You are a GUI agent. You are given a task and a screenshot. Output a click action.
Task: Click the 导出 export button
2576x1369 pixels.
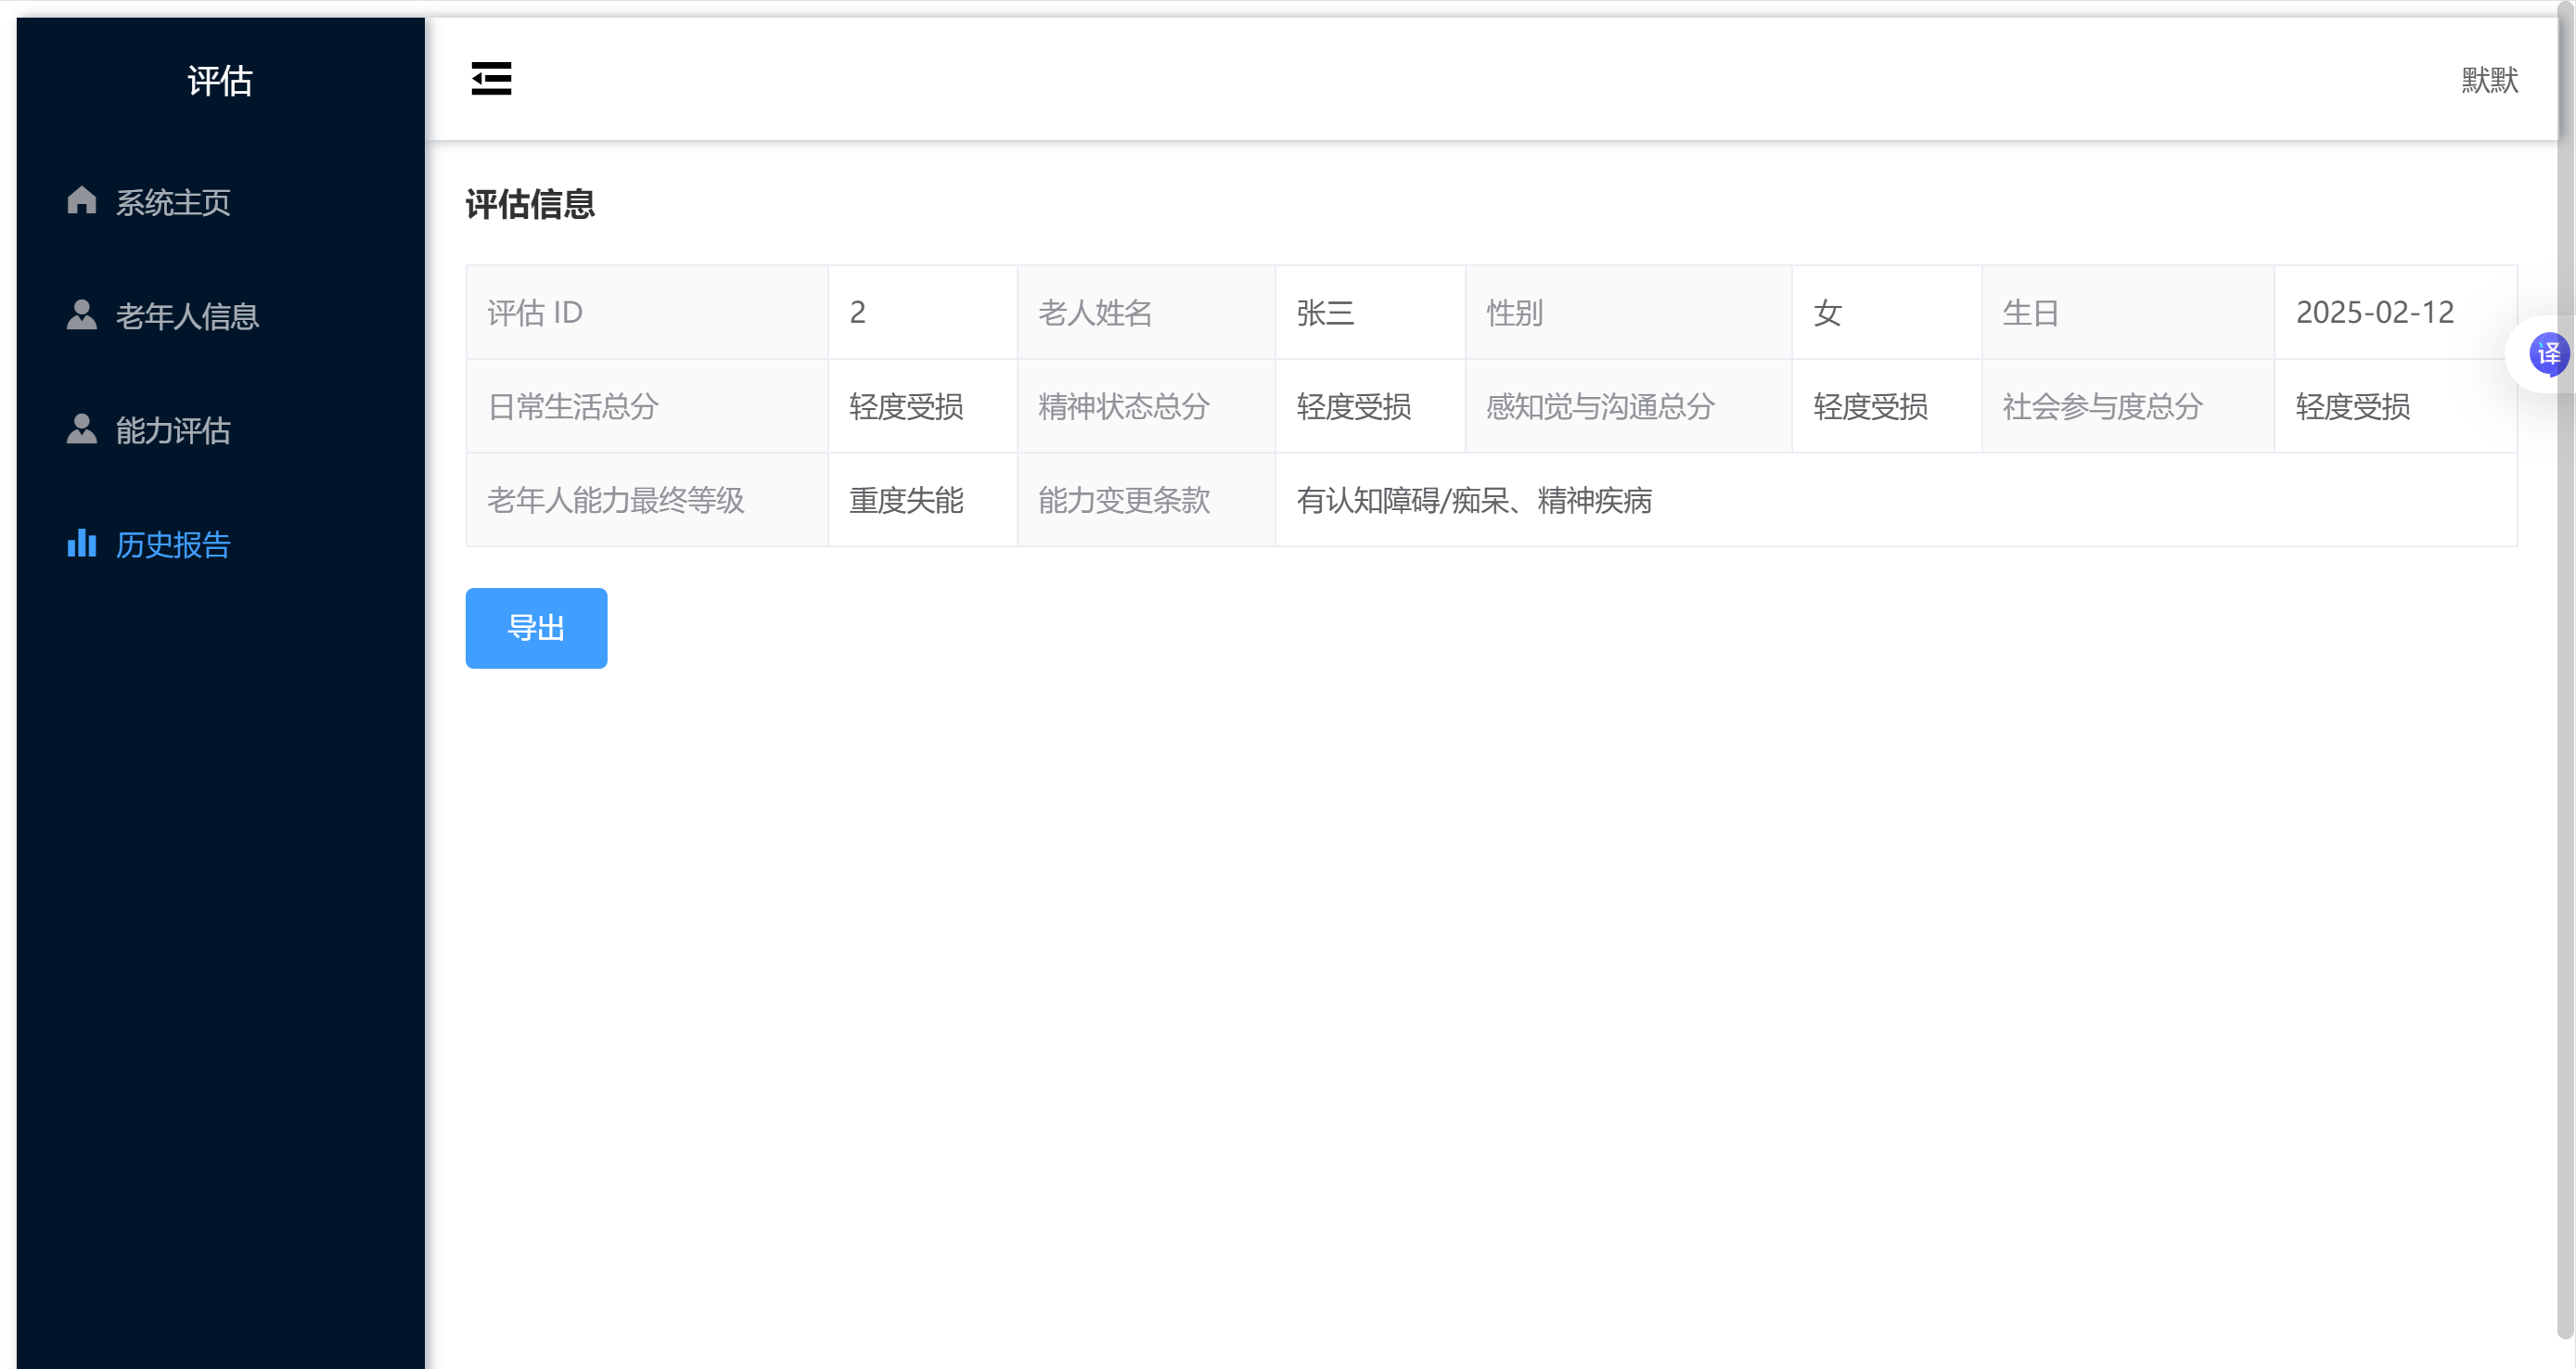pos(536,628)
